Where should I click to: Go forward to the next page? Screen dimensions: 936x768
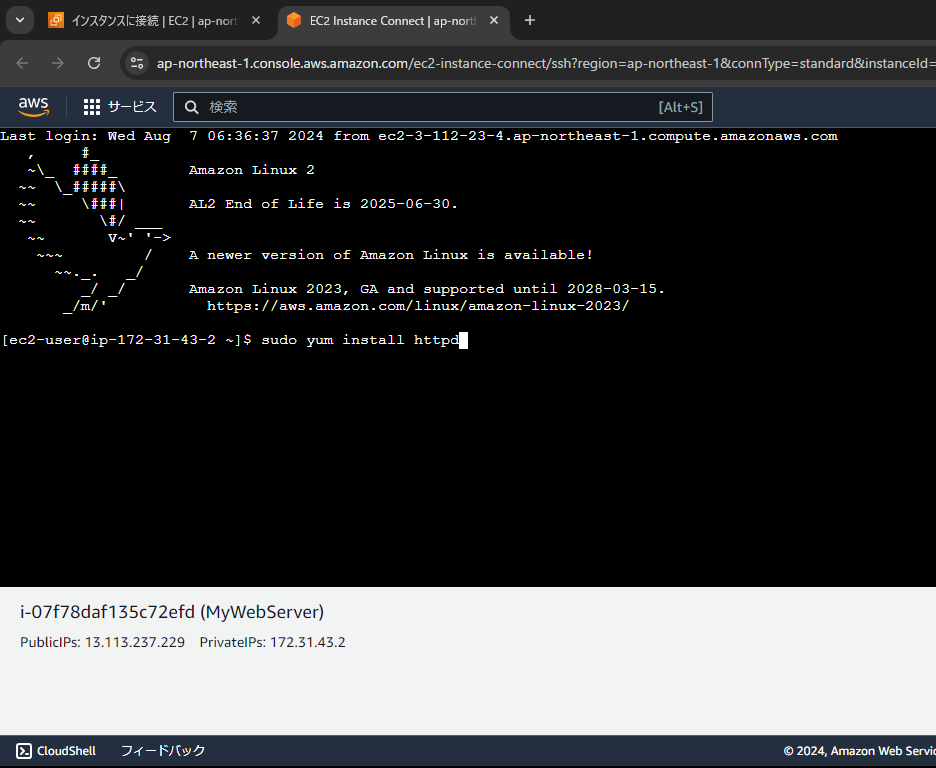58,63
